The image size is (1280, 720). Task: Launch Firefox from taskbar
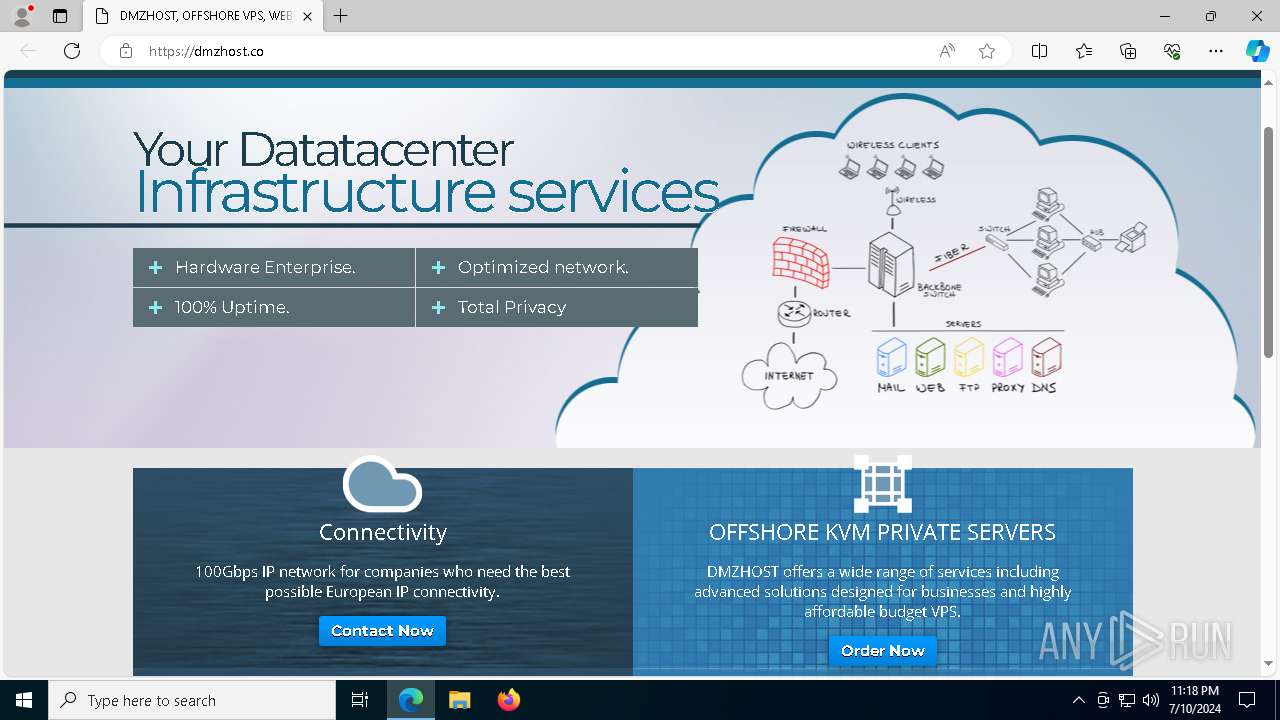(508, 700)
